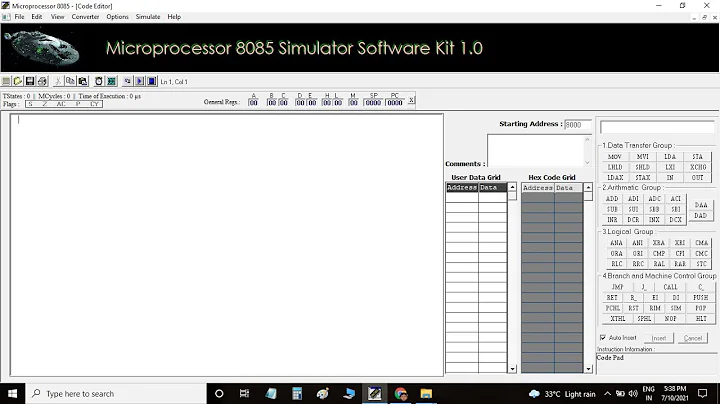The height and width of the screenshot is (404, 720).
Task: Insert the XCHG instruction
Action: point(698,167)
